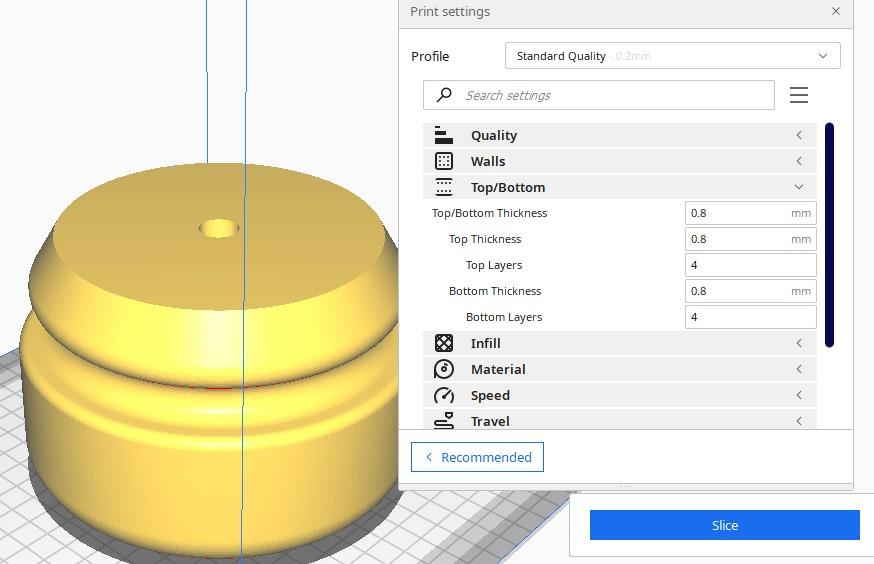
Task: Click the Speed gauge icon
Action: [x=444, y=395]
